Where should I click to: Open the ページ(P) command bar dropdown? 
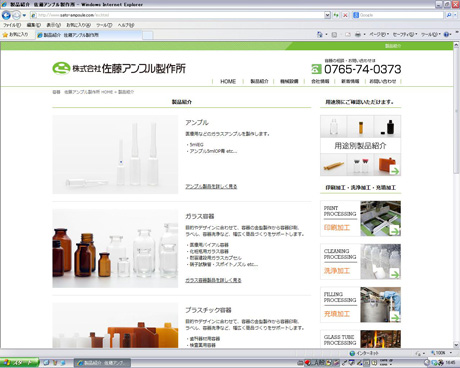(379, 34)
